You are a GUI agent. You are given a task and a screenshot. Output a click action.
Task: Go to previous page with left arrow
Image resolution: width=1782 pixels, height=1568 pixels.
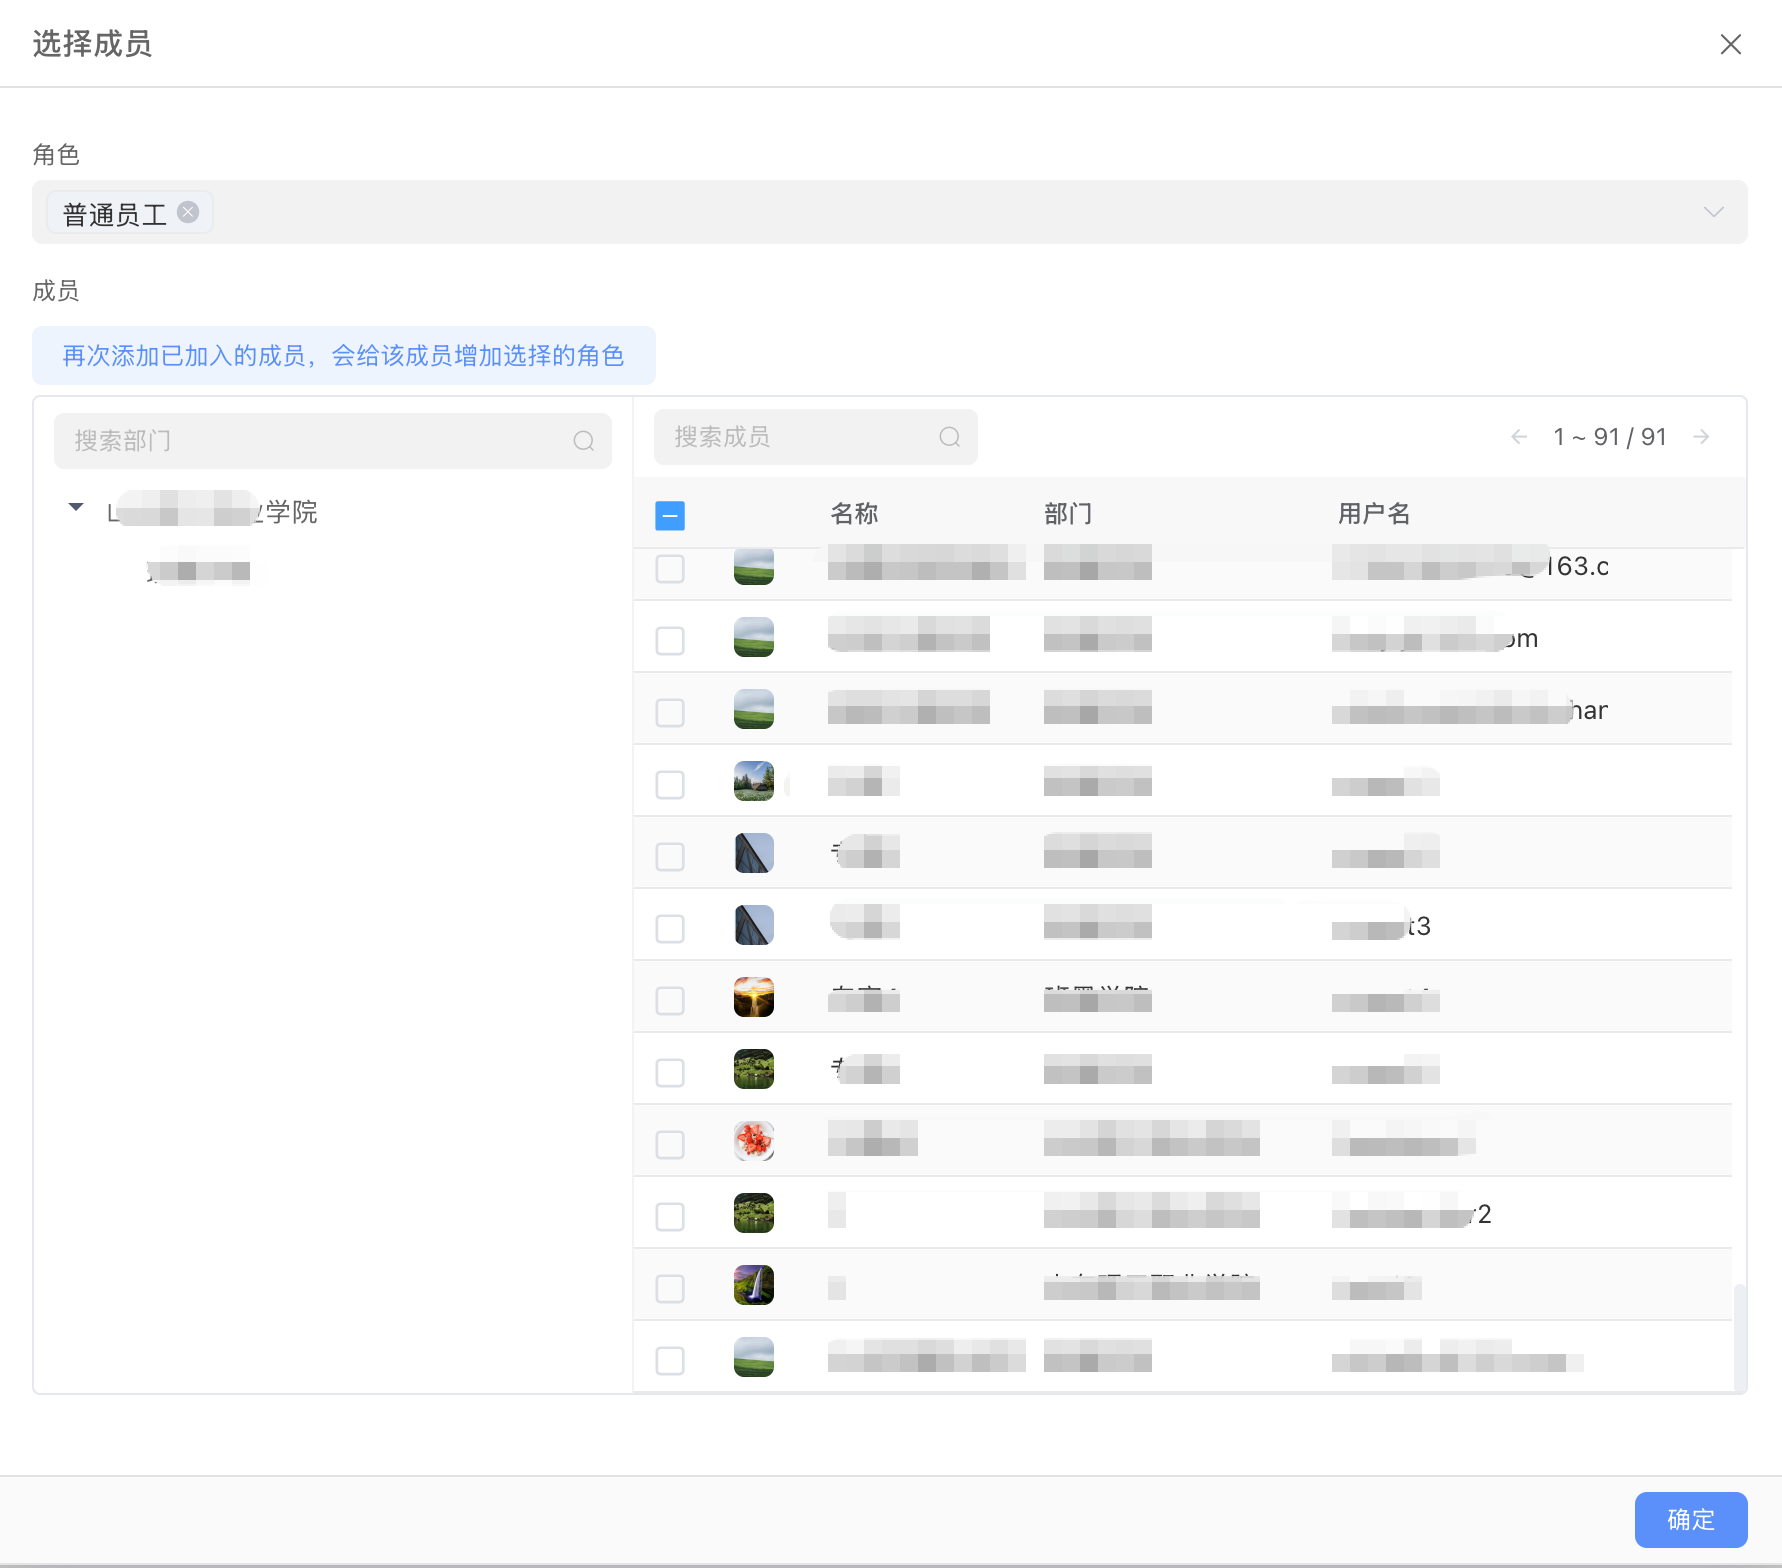(1518, 436)
